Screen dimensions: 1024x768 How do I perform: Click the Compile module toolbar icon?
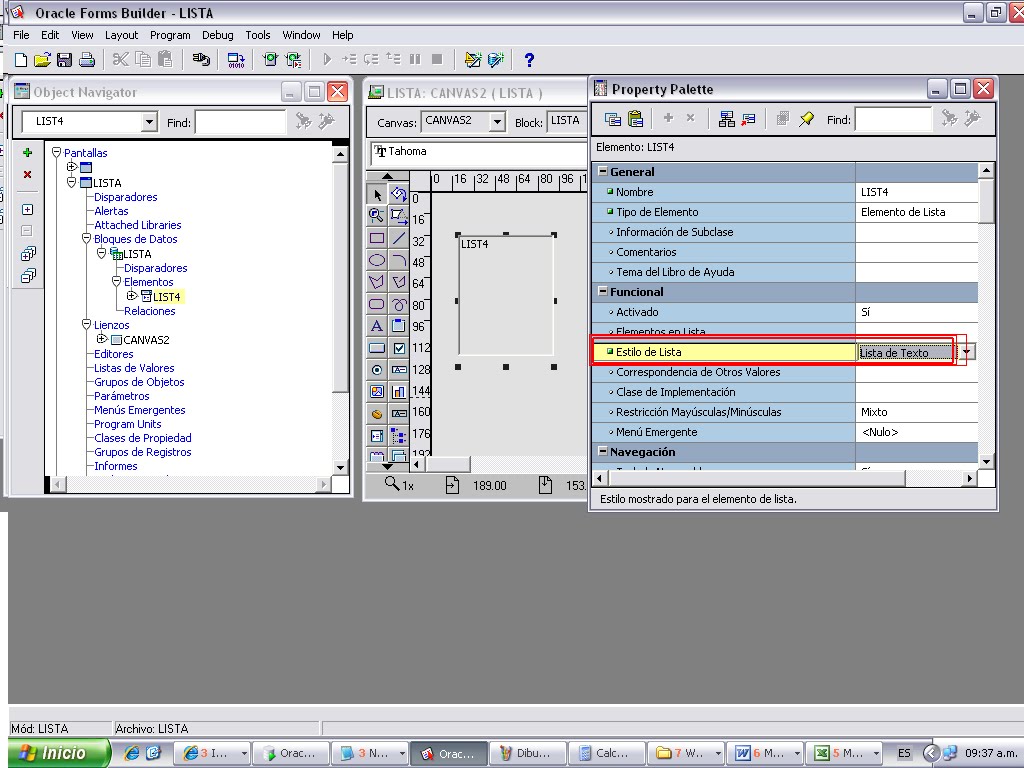point(236,60)
